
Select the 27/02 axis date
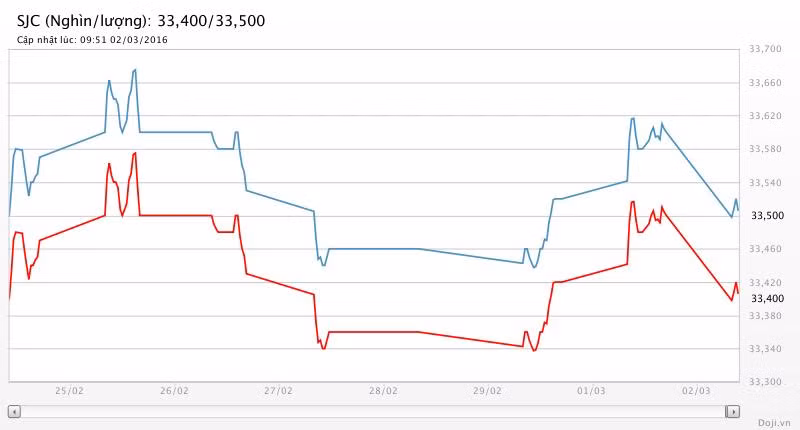tap(279, 391)
